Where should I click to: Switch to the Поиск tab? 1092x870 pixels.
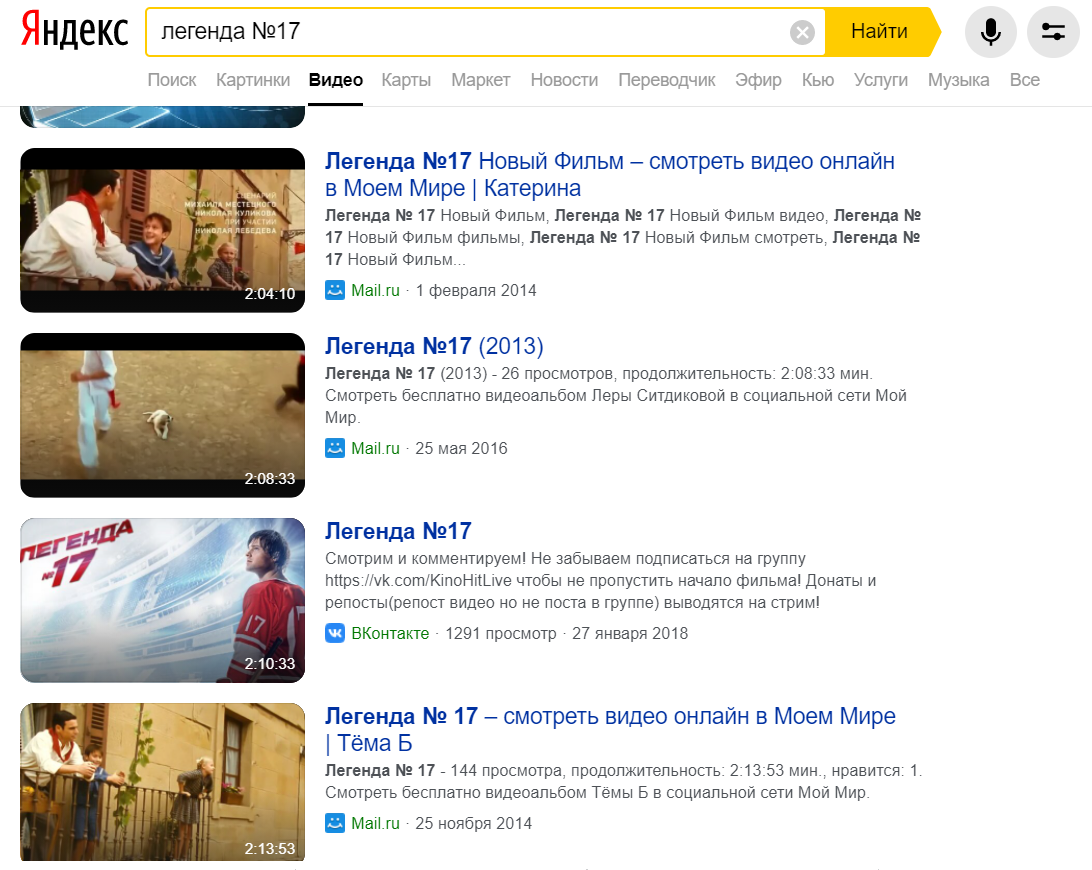point(172,80)
